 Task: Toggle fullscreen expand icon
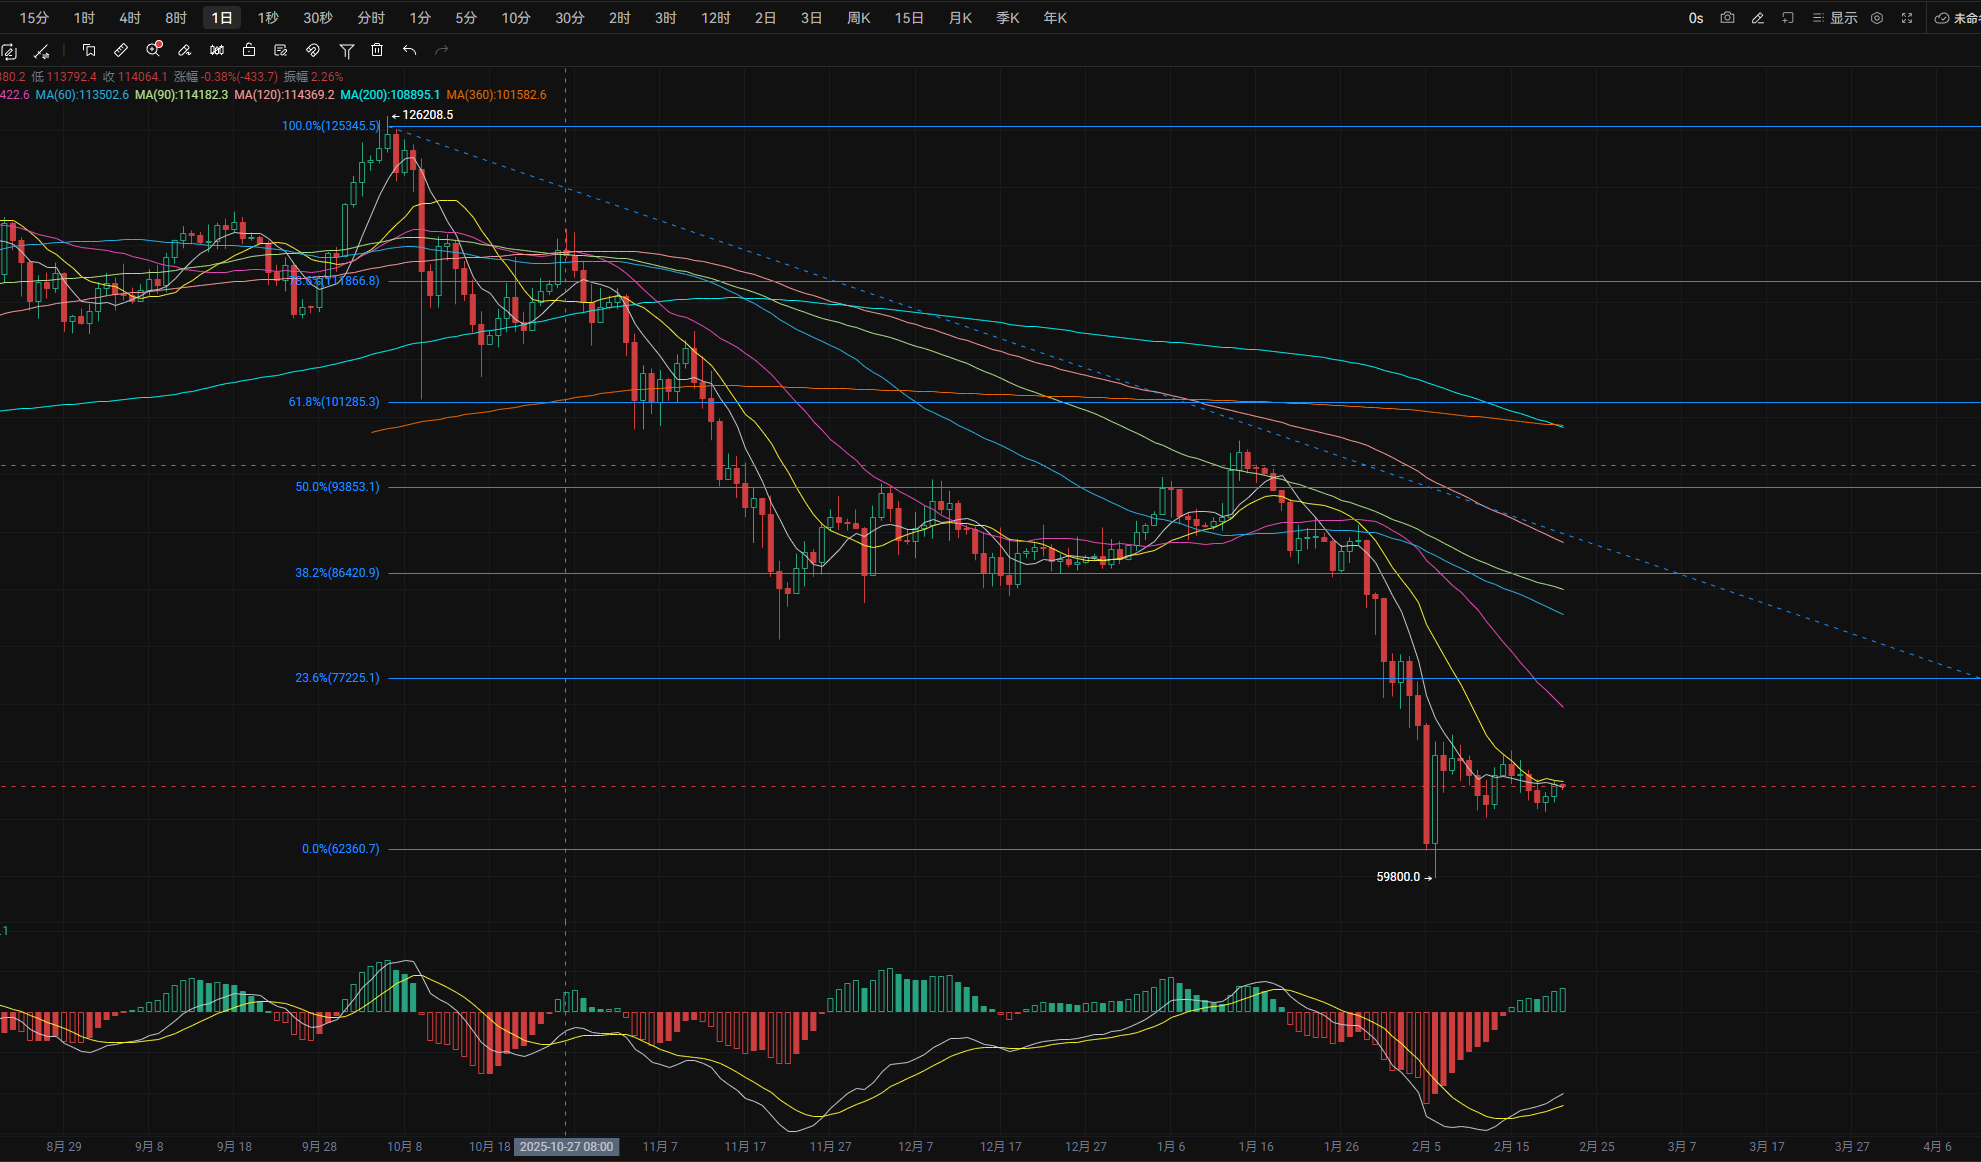click(1907, 18)
